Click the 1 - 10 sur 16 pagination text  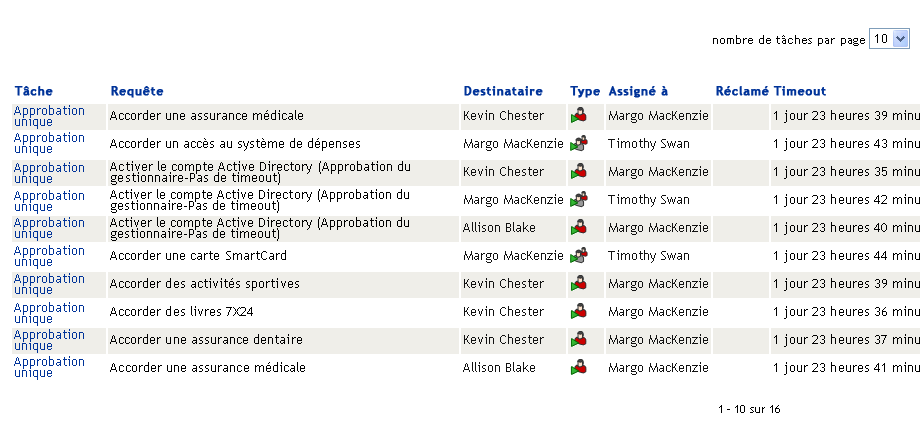(x=748, y=409)
